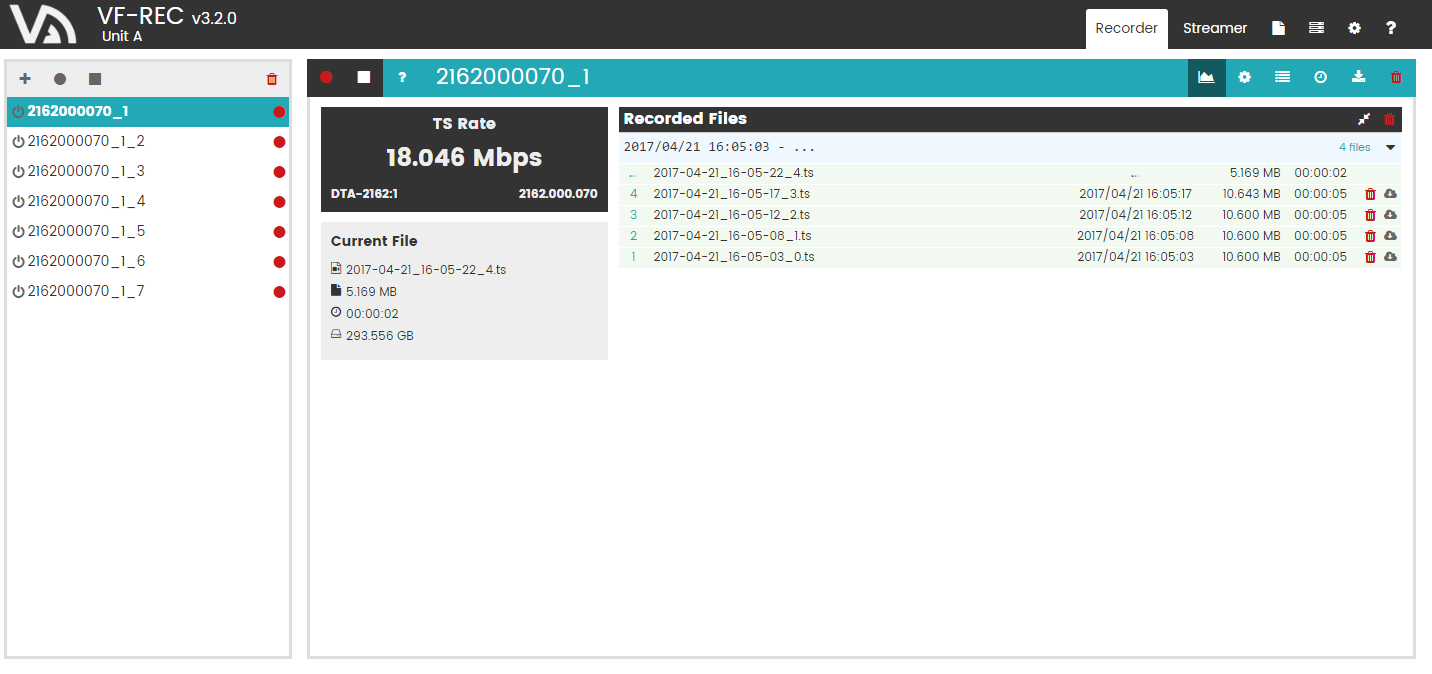Image resolution: width=1432 pixels, height=674 pixels.
Task: Toggle power icon of 2162000070_1_4
Action: [x=18, y=202]
